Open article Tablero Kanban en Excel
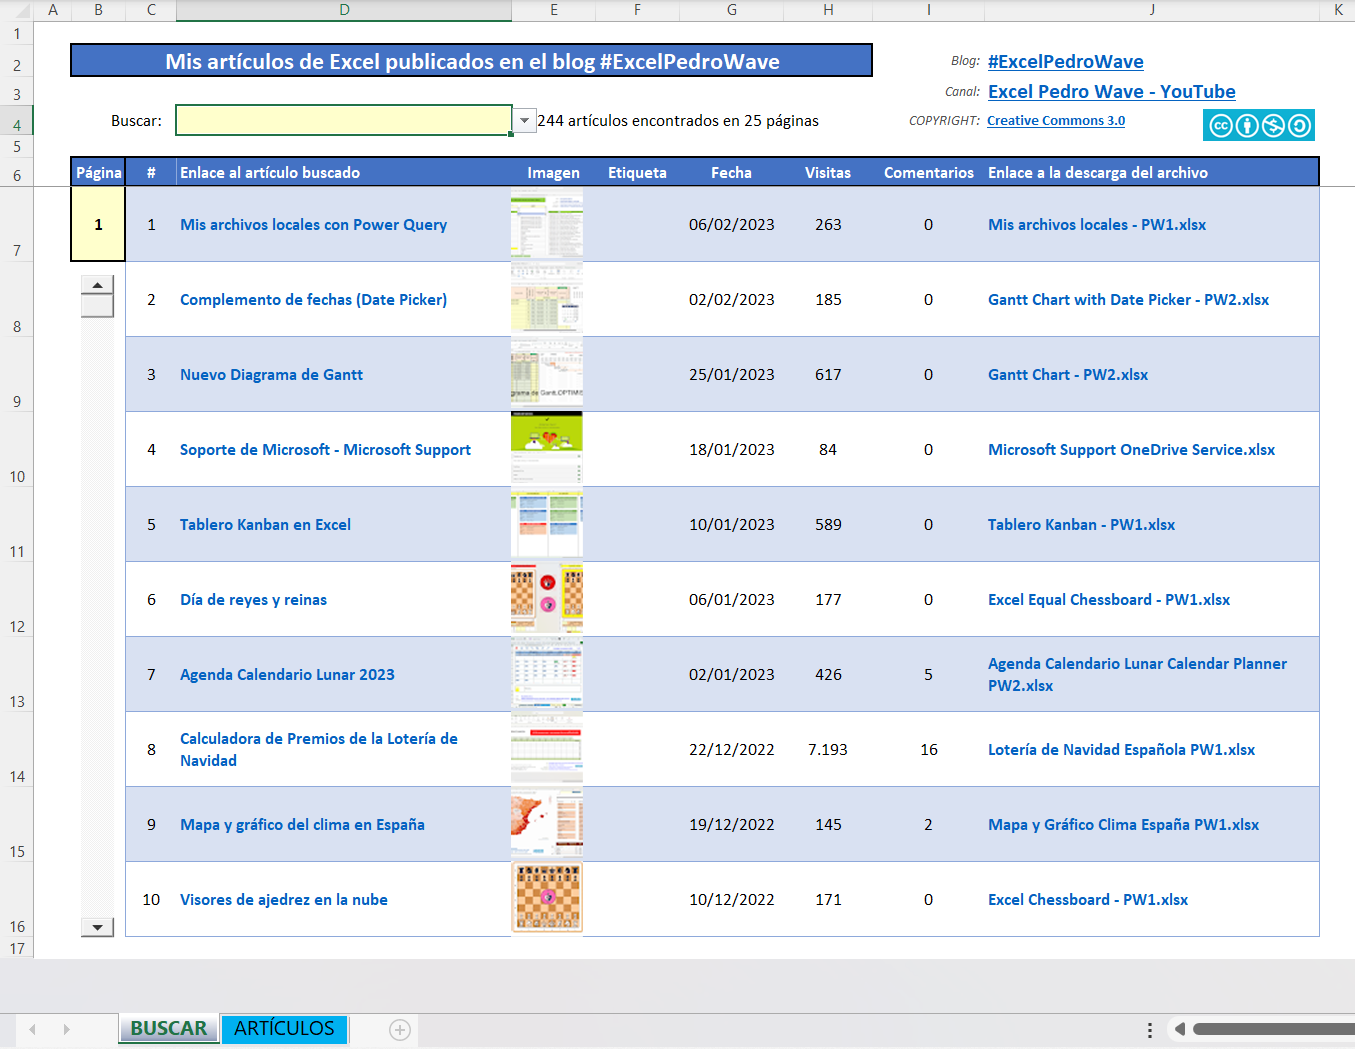The image size is (1355, 1049). point(265,525)
